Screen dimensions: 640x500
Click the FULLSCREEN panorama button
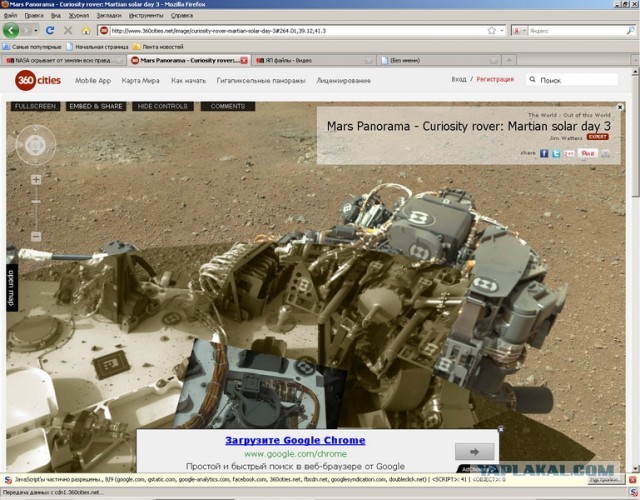(x=36, y=106)
